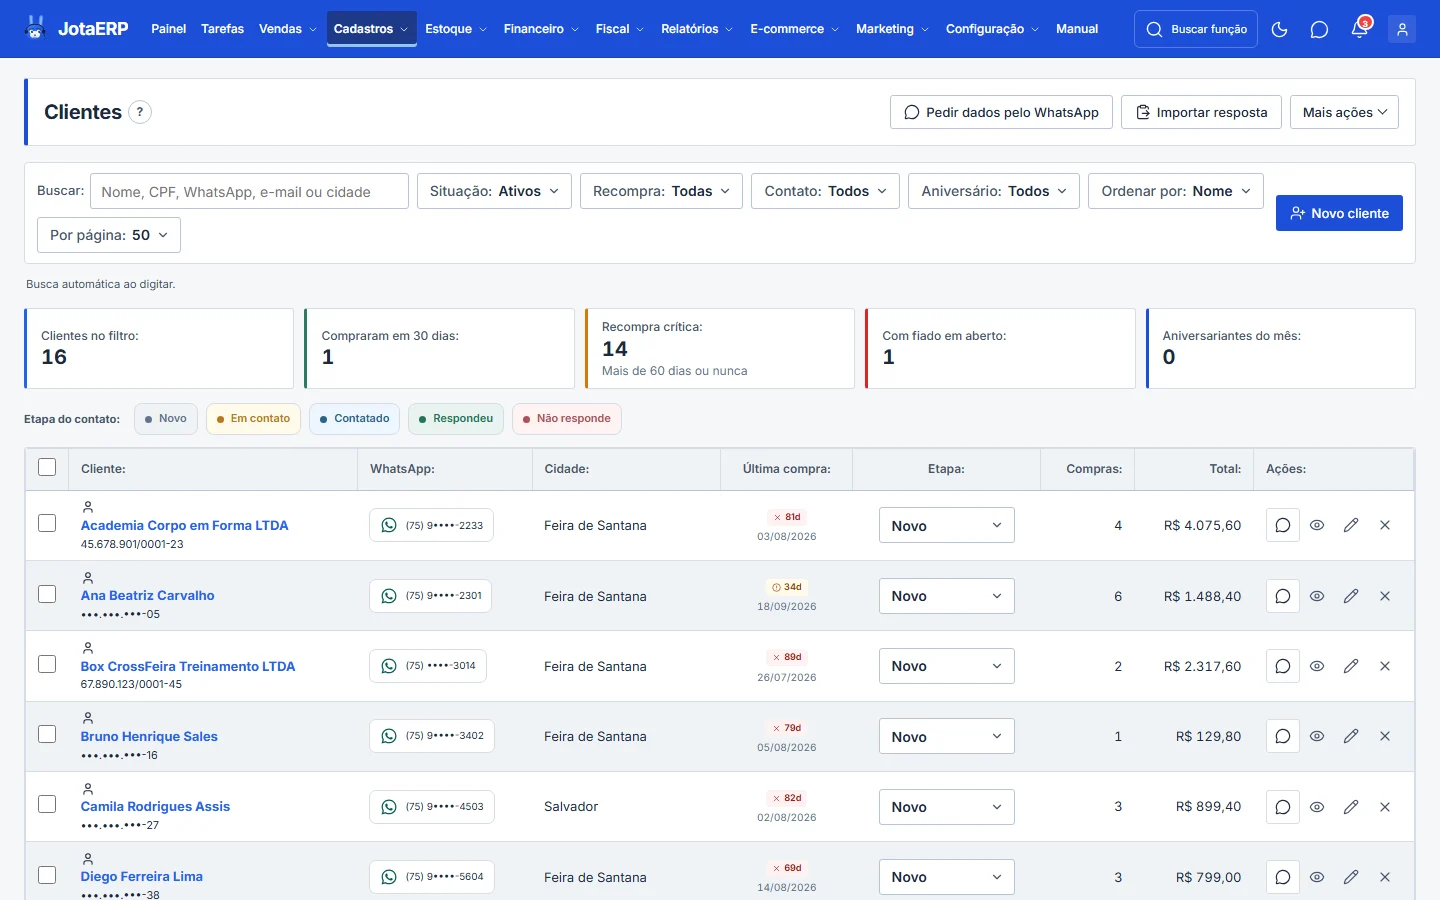Check the box for Academia Corpo em Forma LTDA
1440x900 pixels.
tap(47, 523)
